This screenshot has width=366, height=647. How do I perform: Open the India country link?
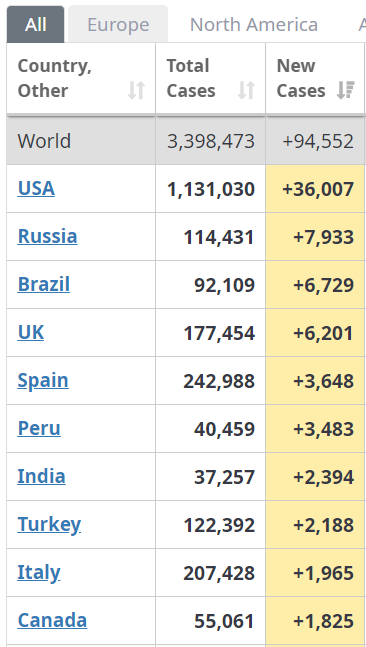[41, 476]
